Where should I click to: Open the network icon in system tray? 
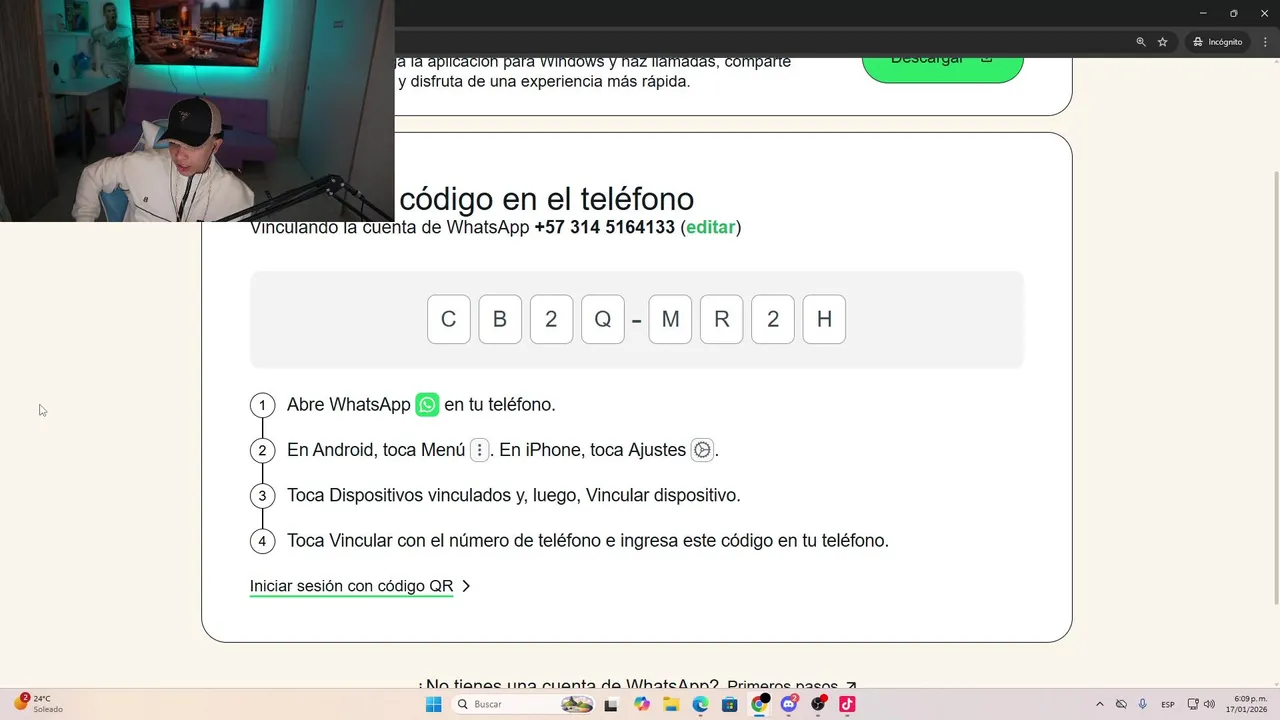[1193, 704]
